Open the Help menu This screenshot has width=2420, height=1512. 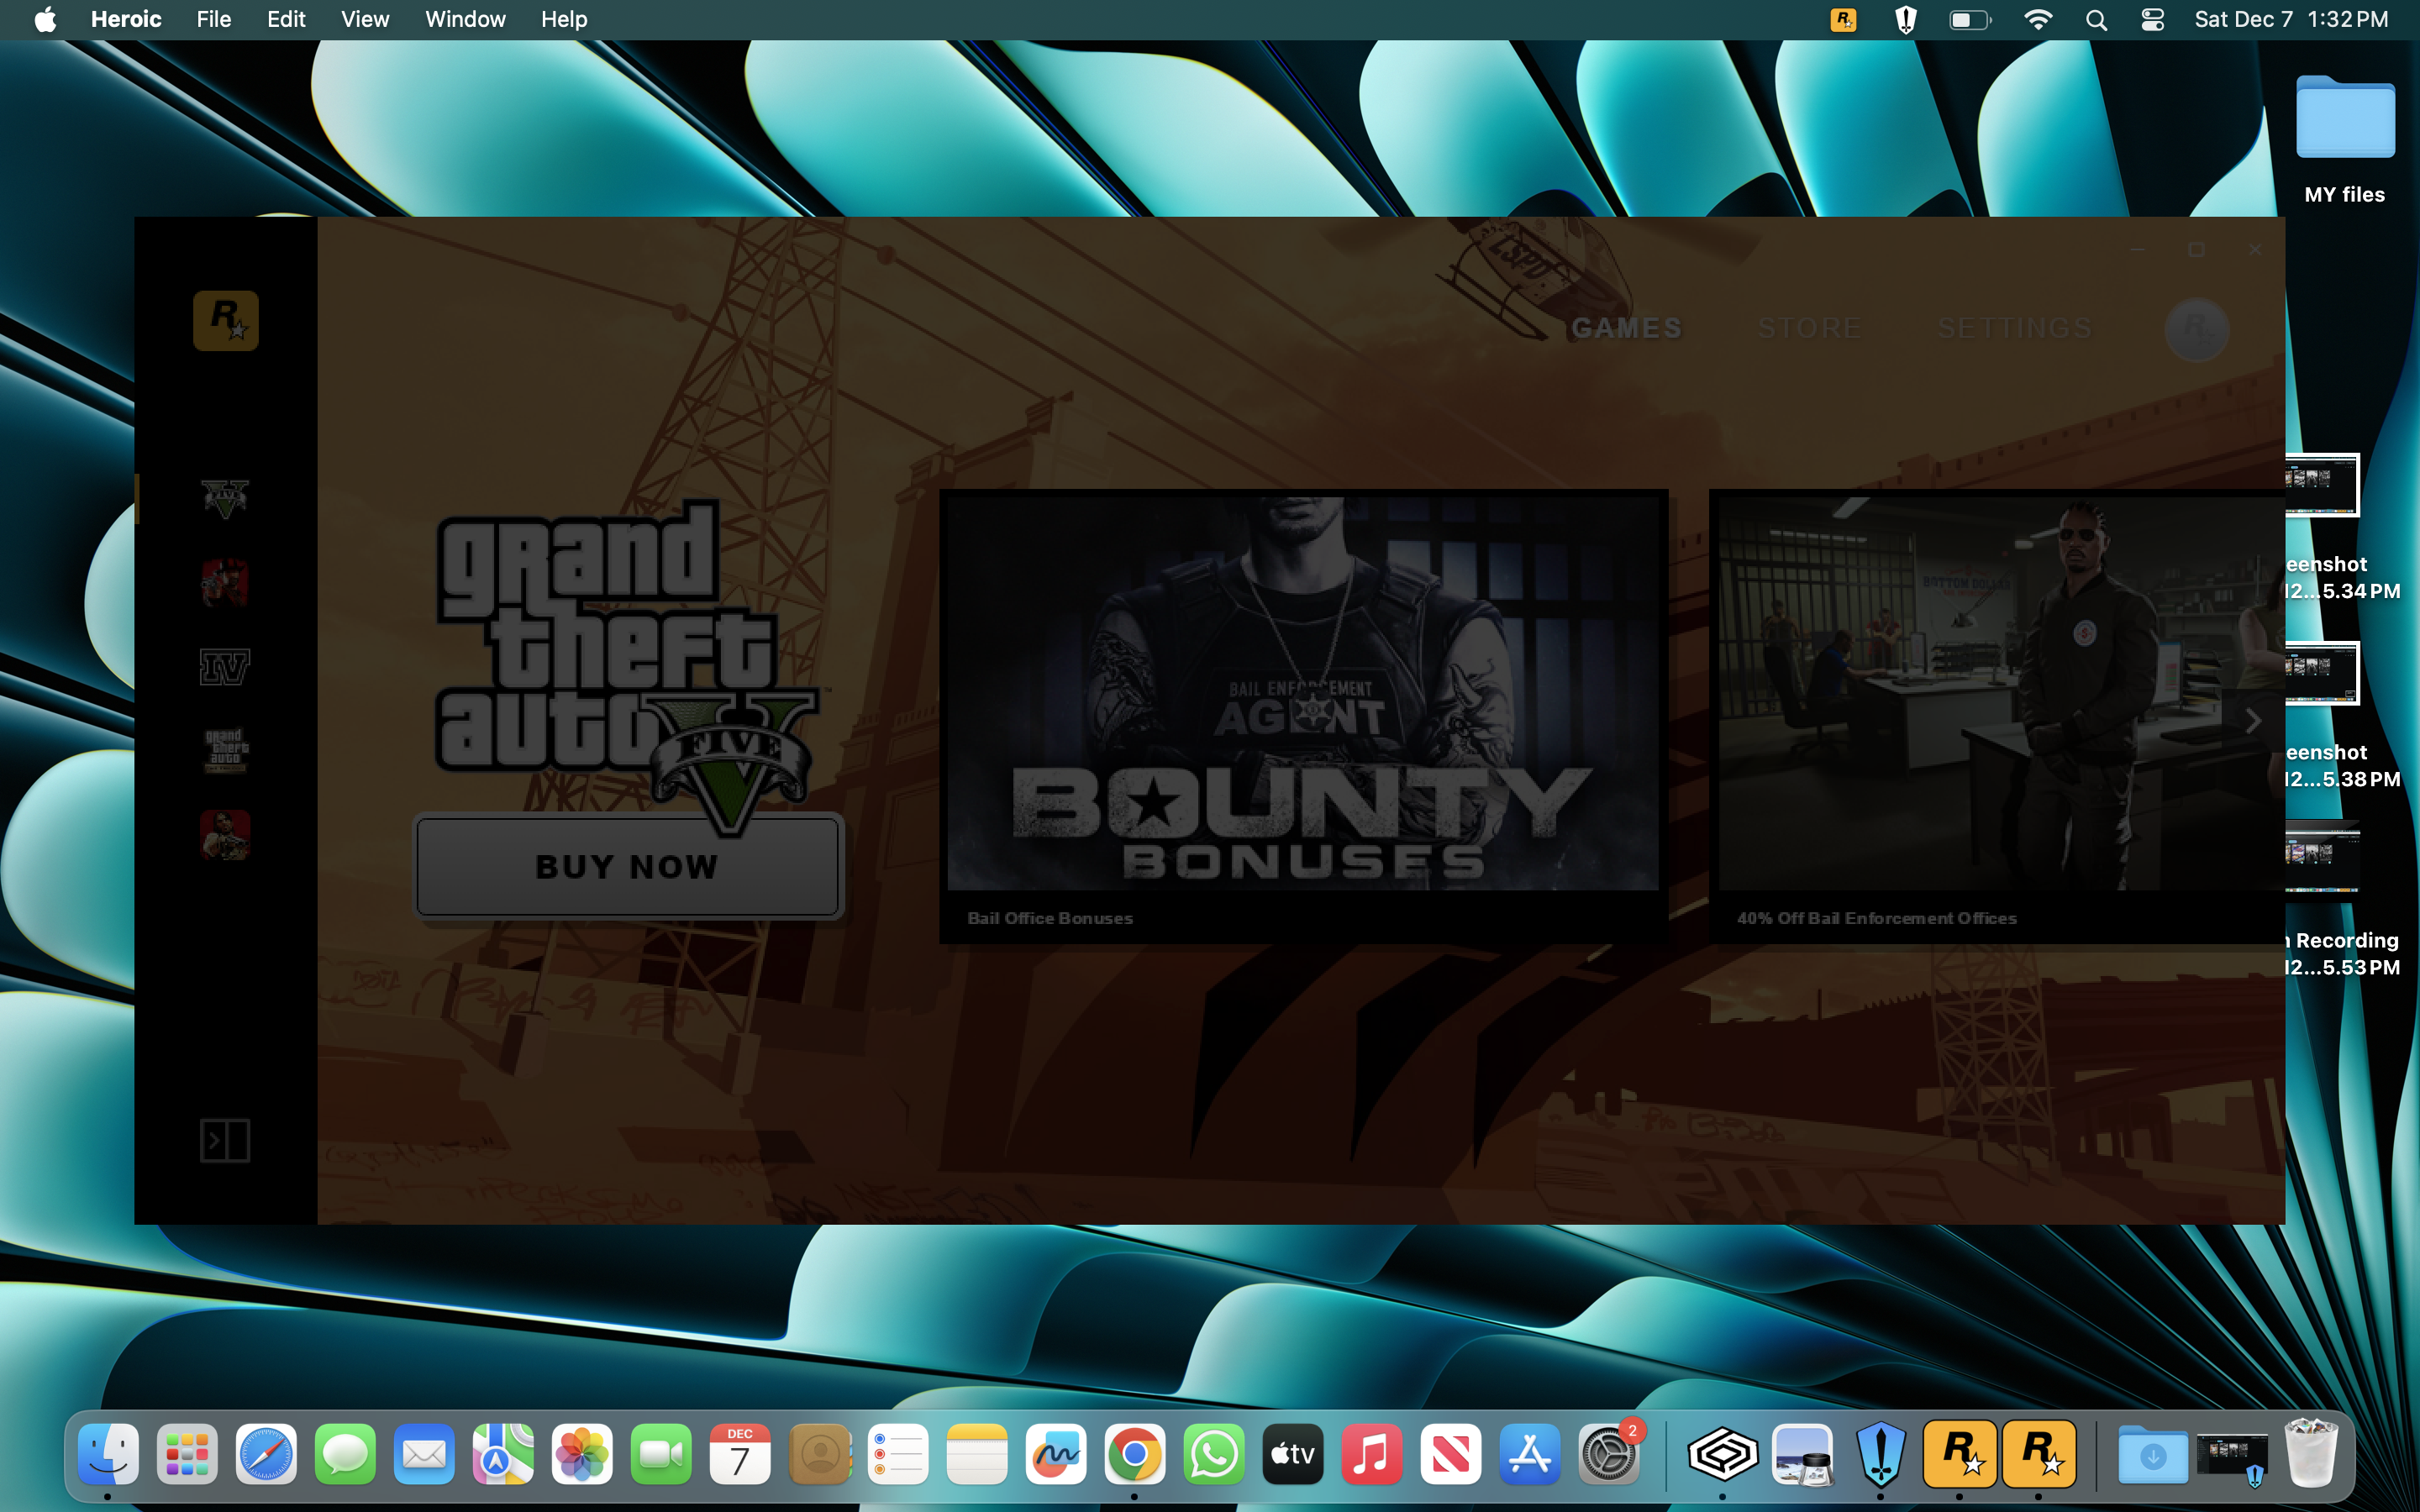[564, 19]
